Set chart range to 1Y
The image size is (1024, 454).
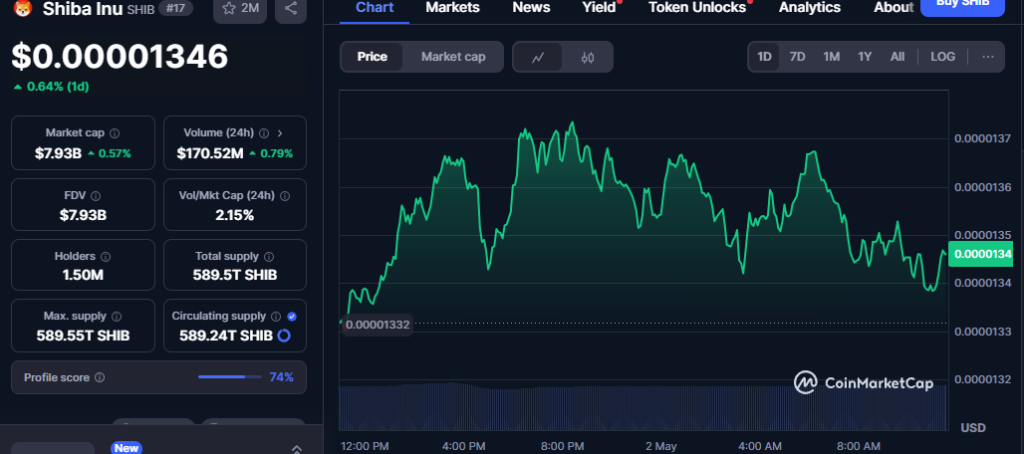click(x=865, y=57)
